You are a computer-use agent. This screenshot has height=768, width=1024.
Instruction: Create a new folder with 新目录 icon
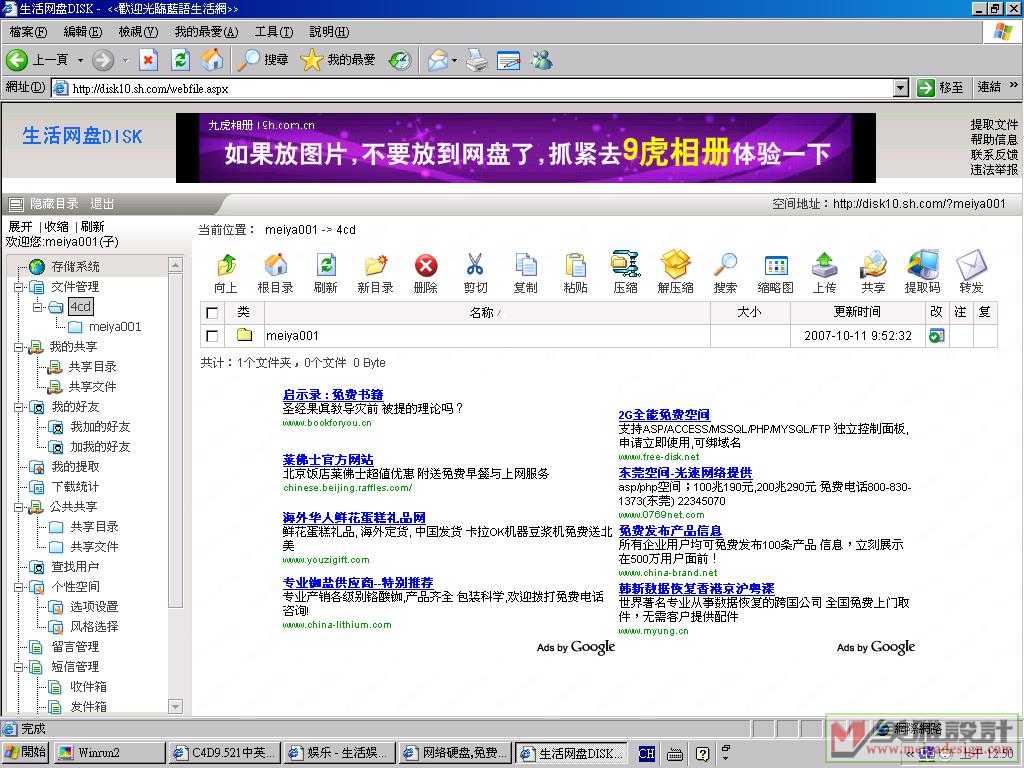376,265
